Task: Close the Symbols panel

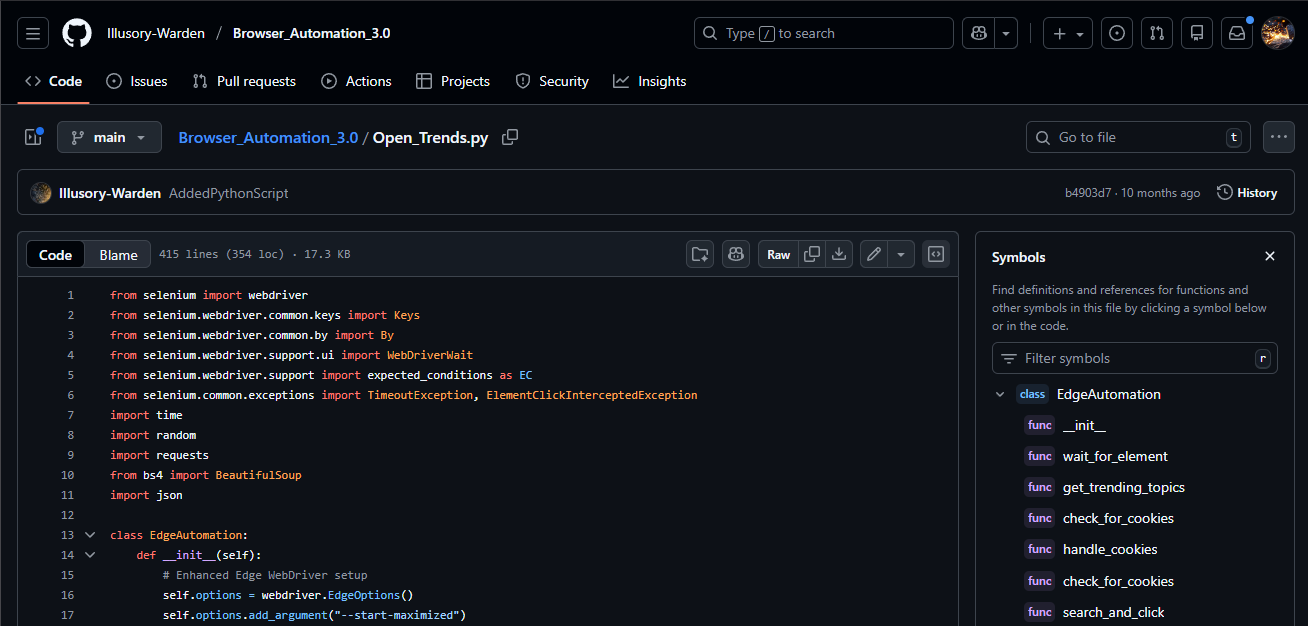Action: (1269, 256)
